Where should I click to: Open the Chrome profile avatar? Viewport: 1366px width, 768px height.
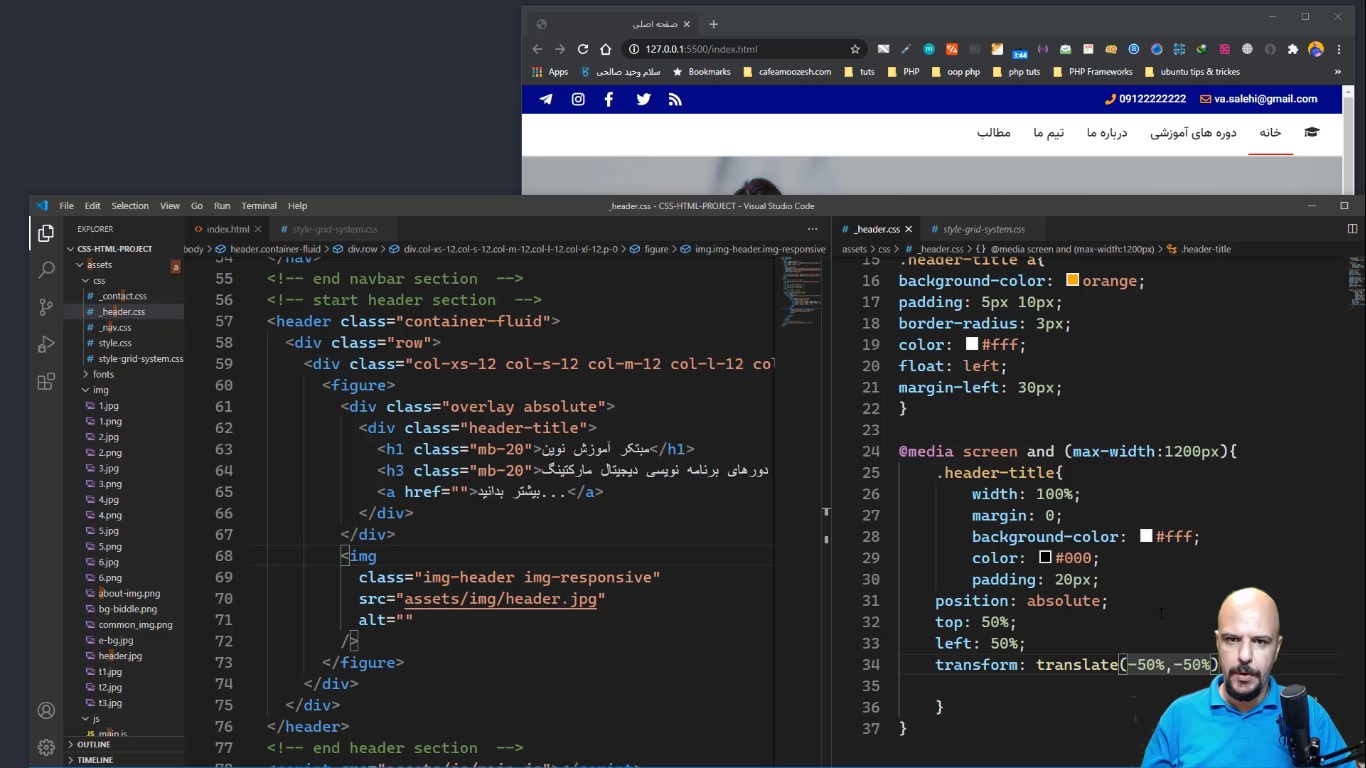pos(1316,49)
